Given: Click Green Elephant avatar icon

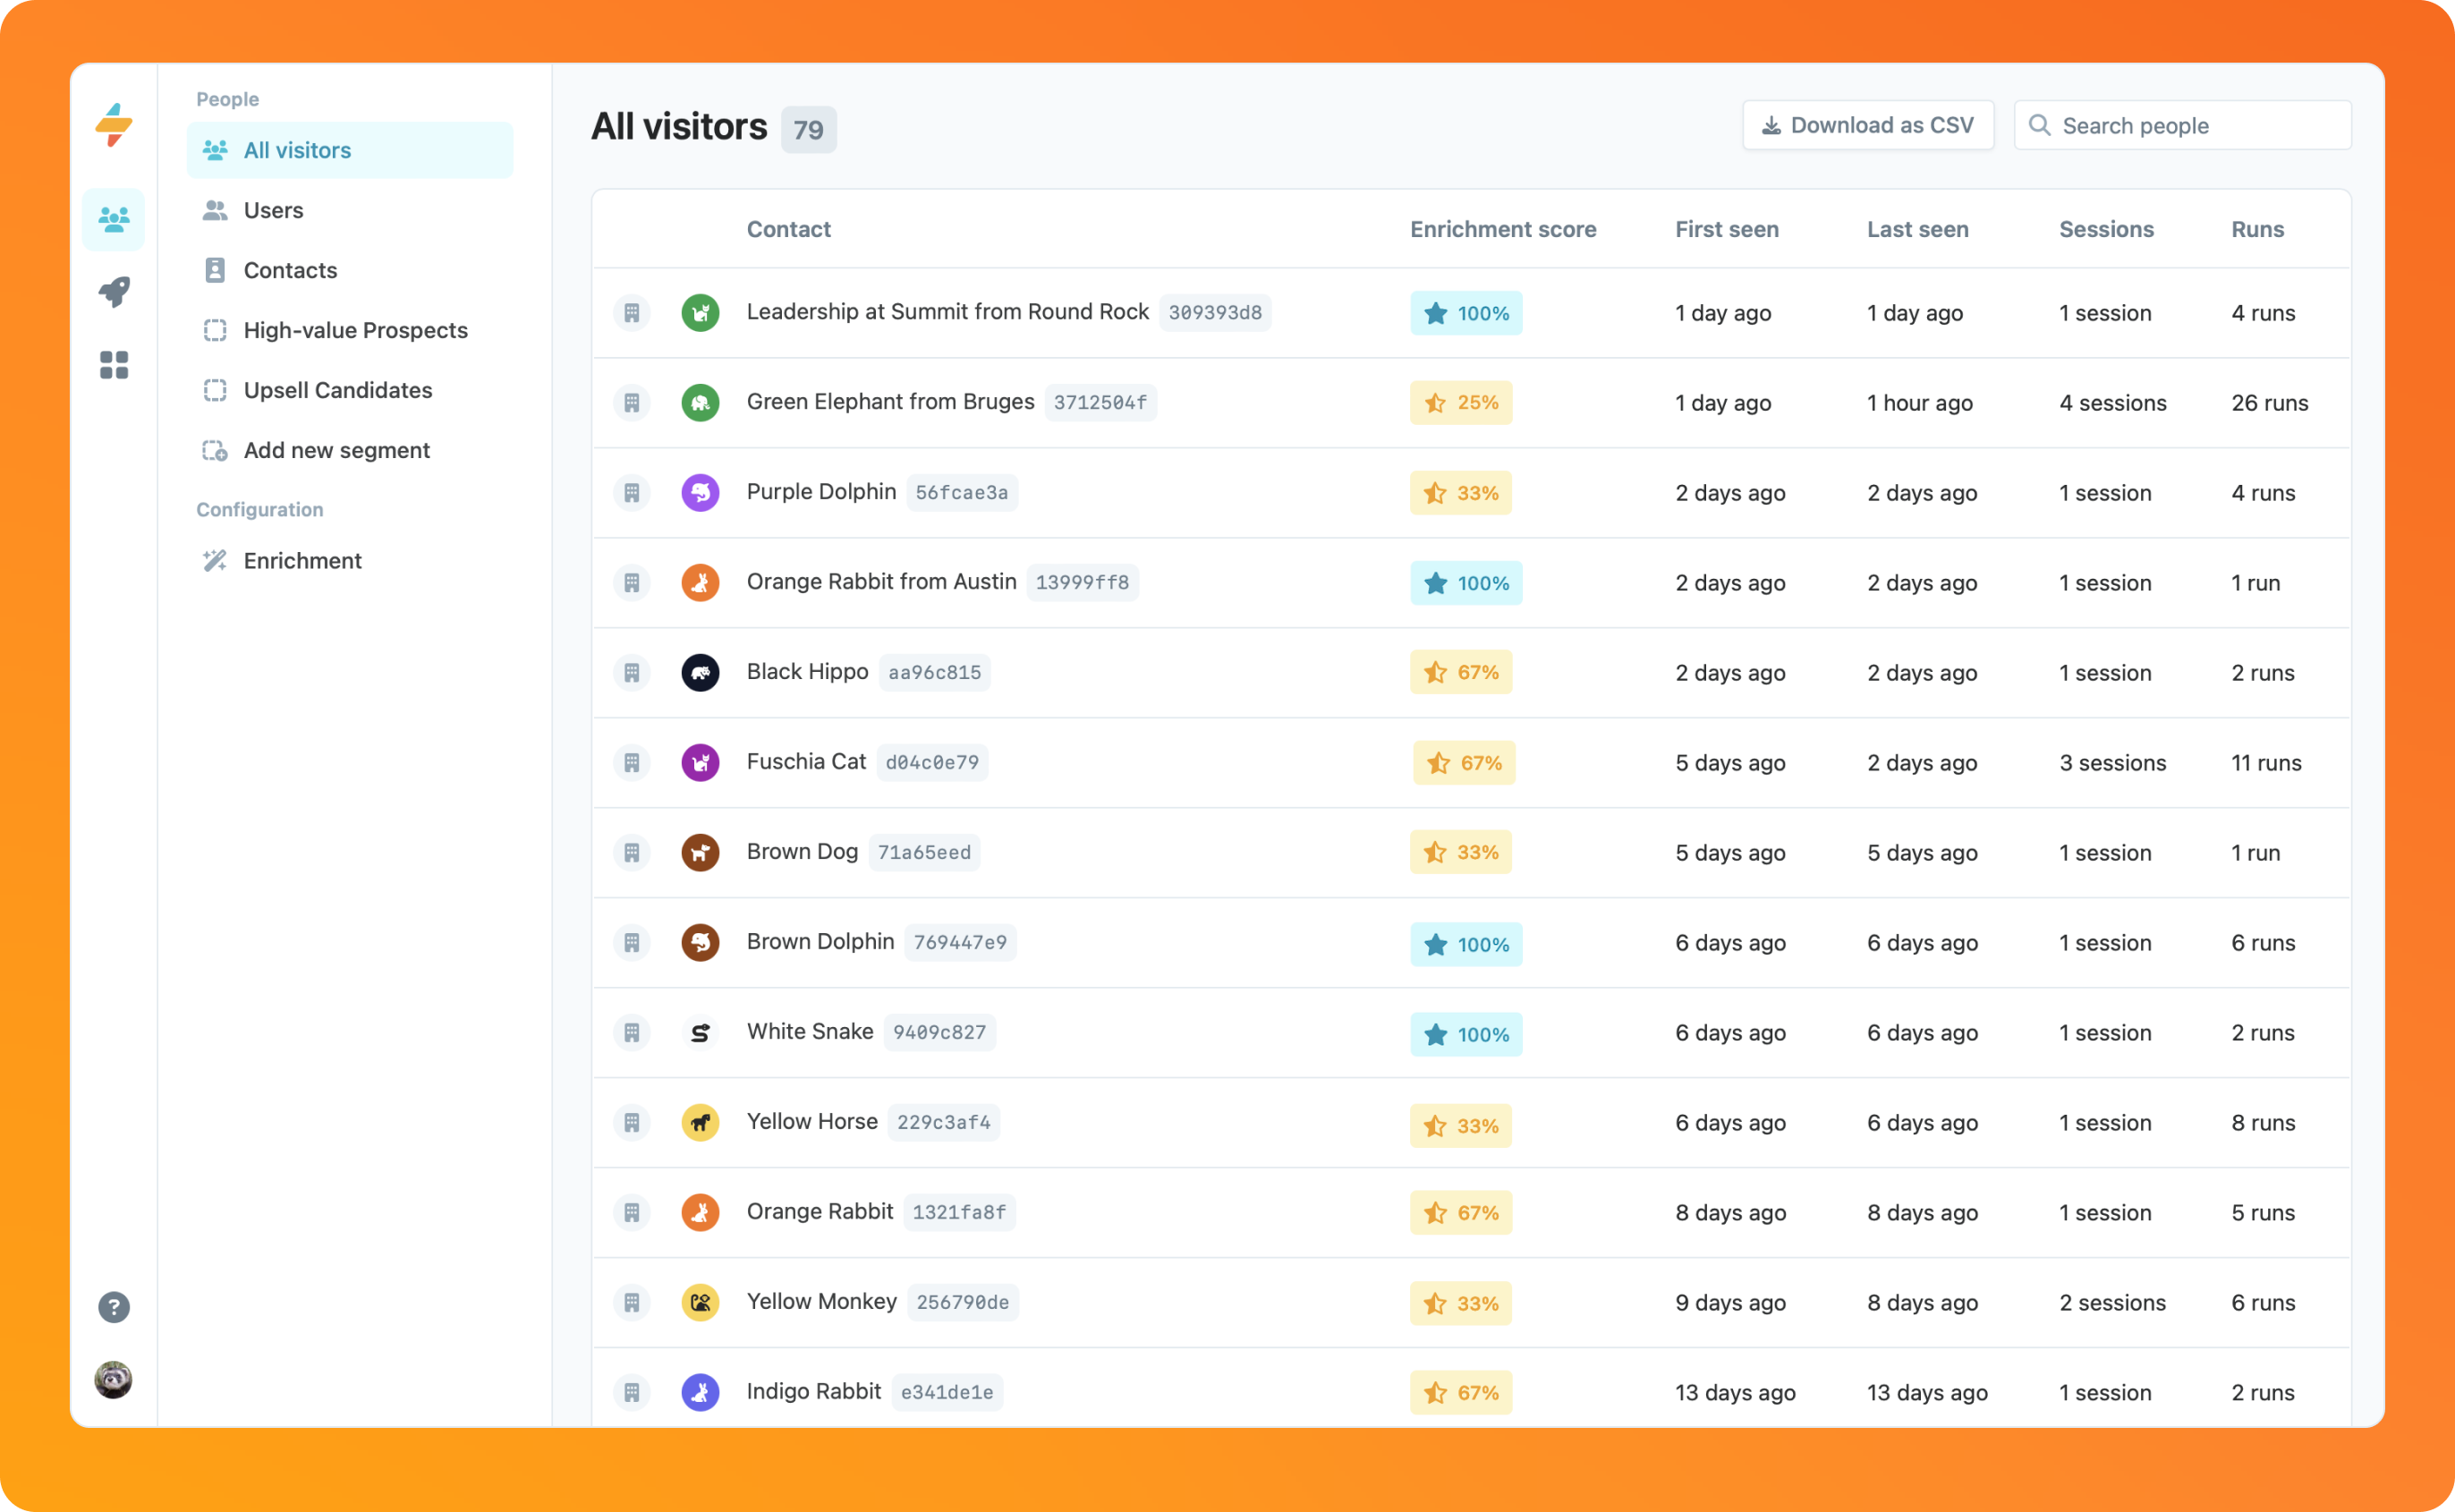Looking at the screenshot, I should 700,403.
